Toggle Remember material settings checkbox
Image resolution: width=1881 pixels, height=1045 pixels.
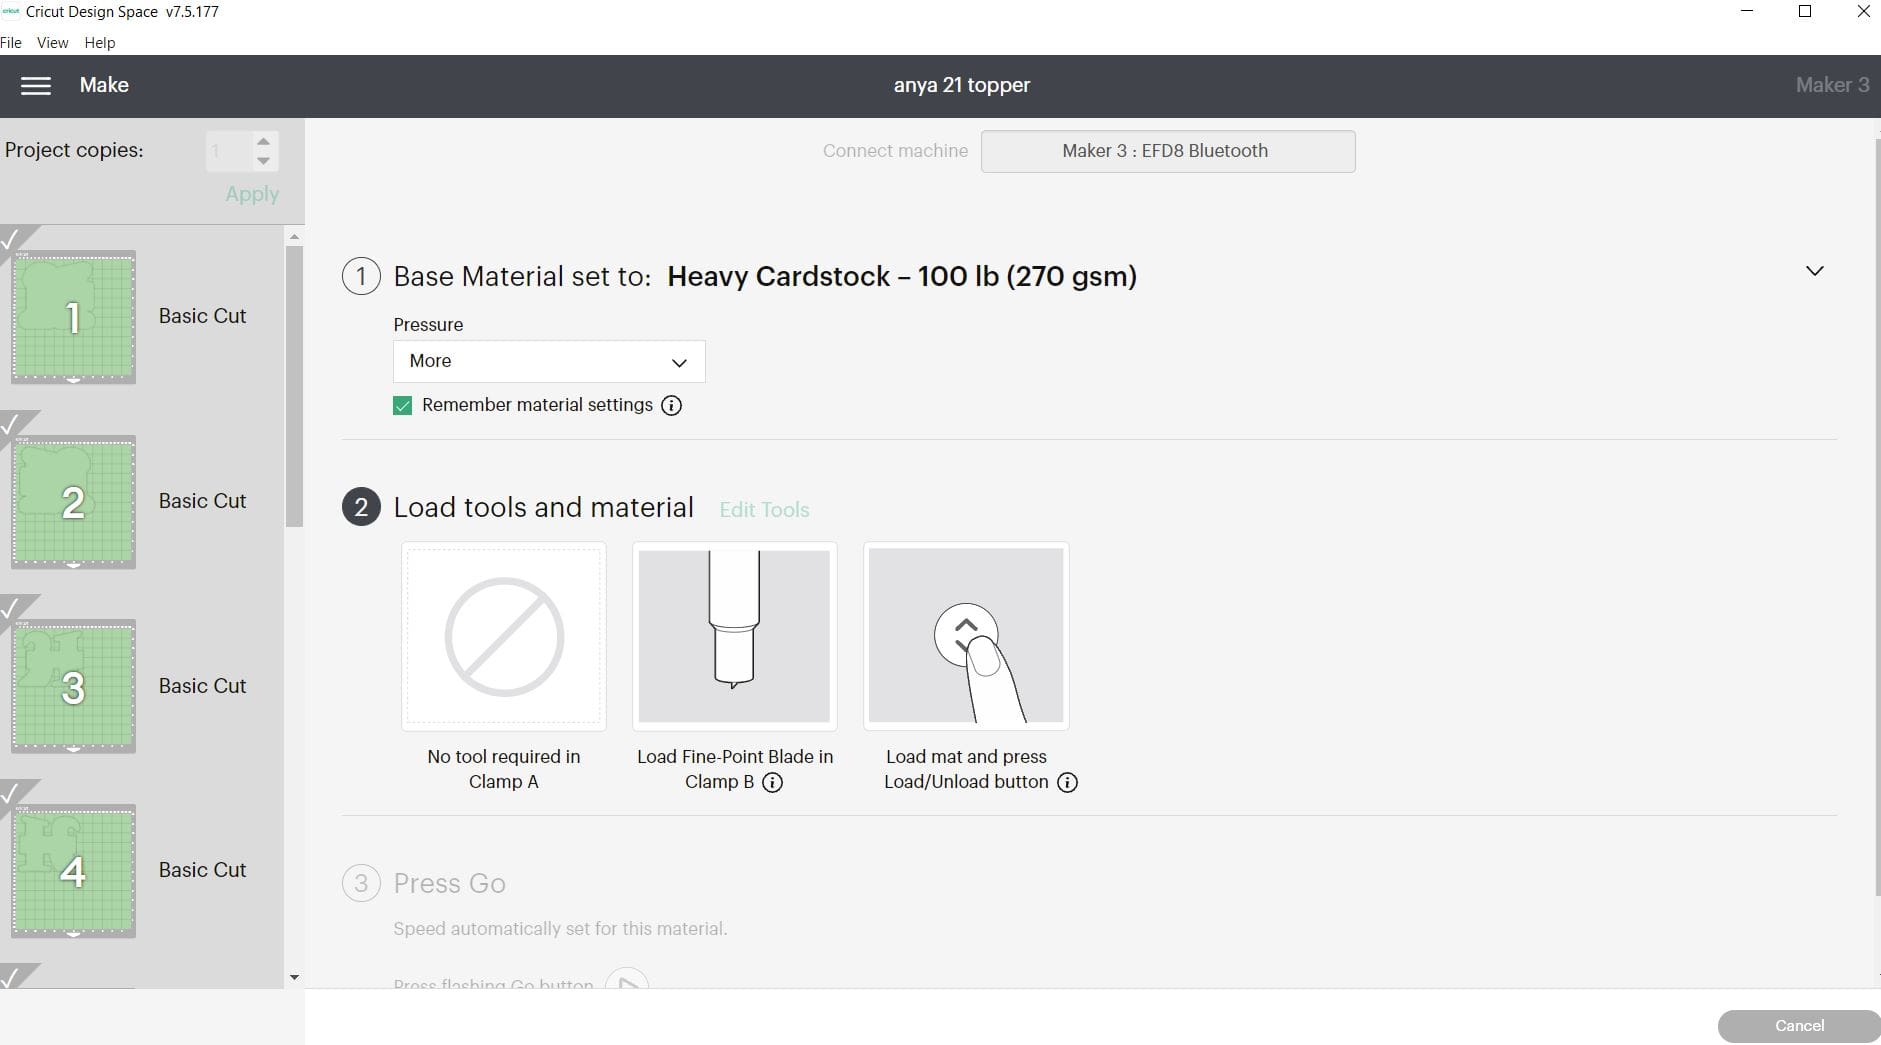click(x=402, y=405)
